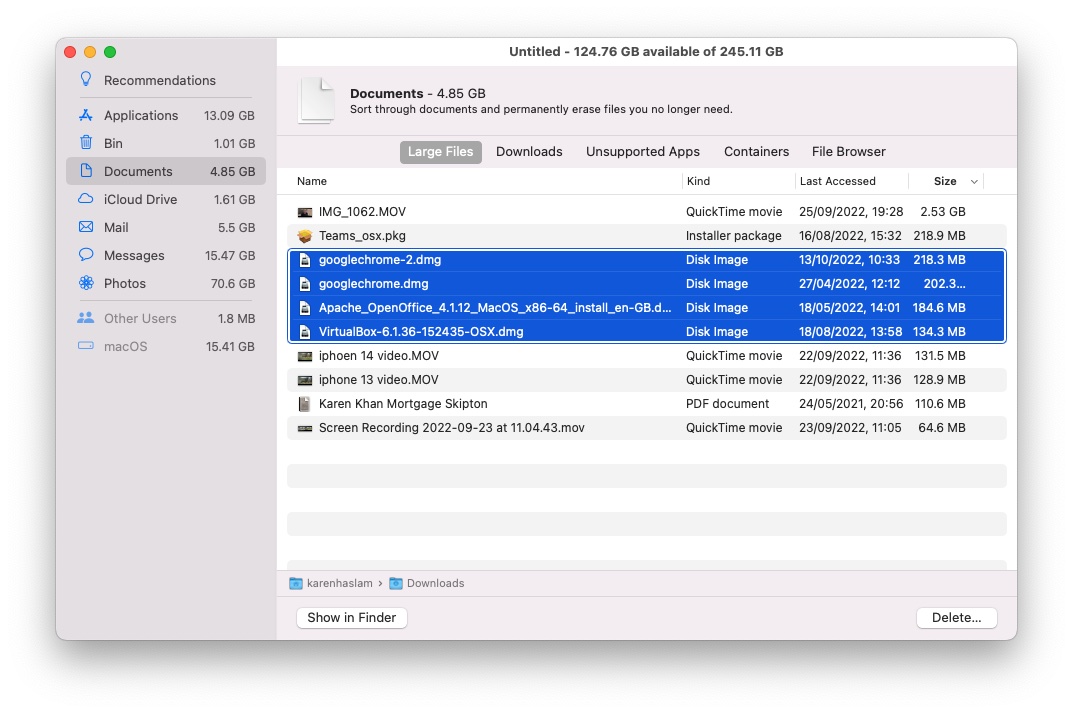Click the Photos flower icon
The image size is (1073, 714).
coord(86,283)
